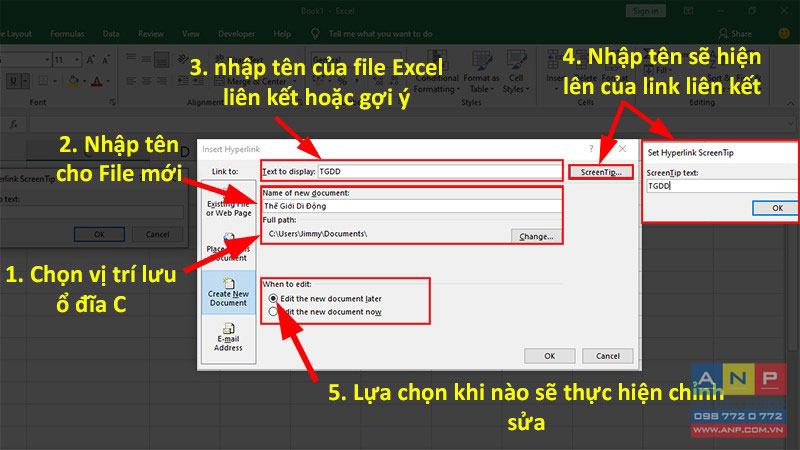The image size is (800, 450).
Task: Click the Decrease Indent icon
Action: coord(183,81)
